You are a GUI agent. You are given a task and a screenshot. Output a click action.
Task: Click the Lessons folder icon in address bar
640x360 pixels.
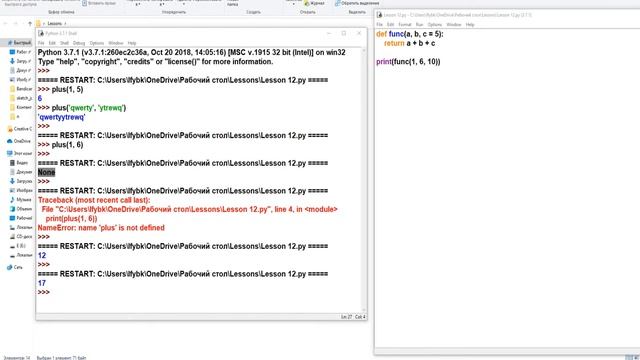point(38,24)
